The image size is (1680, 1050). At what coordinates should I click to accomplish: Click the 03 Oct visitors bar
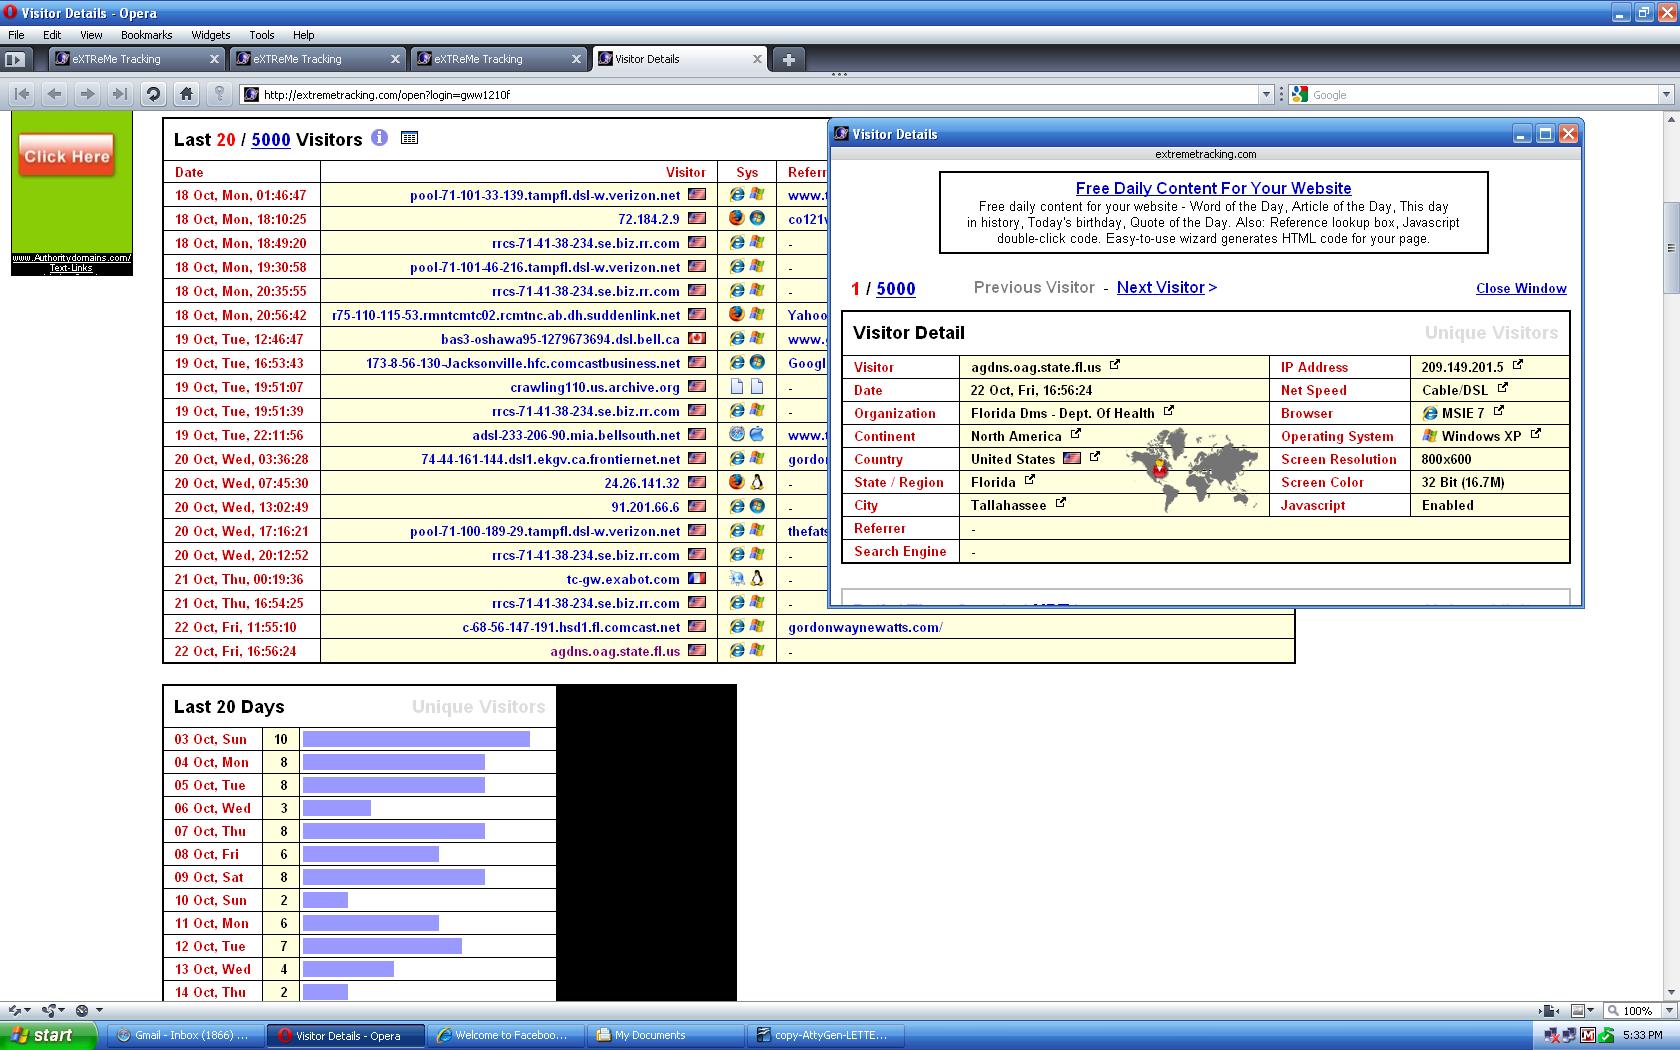[x=416, y=740]
